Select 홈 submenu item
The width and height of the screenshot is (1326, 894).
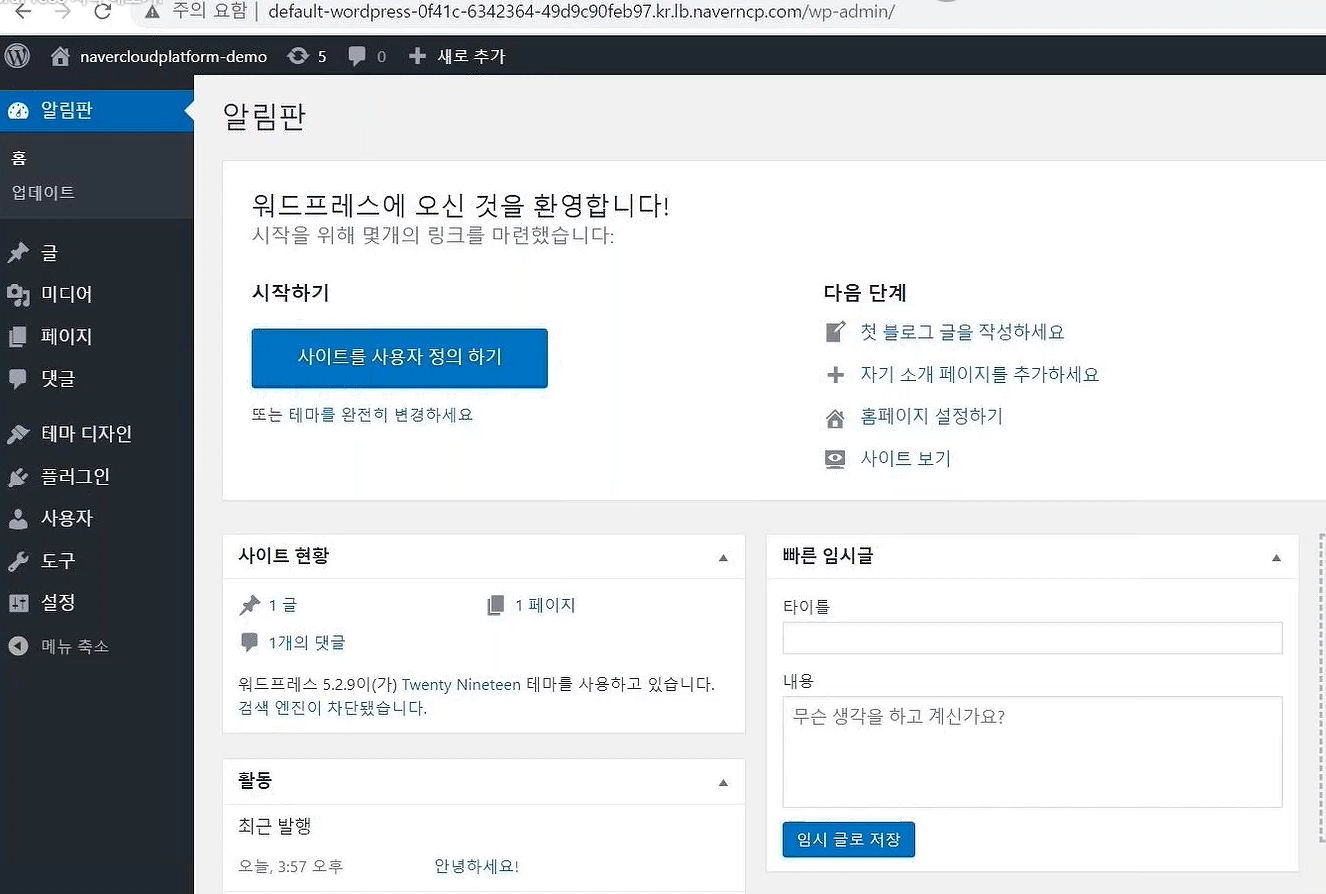pyautogui.click(x=19, y=158)
